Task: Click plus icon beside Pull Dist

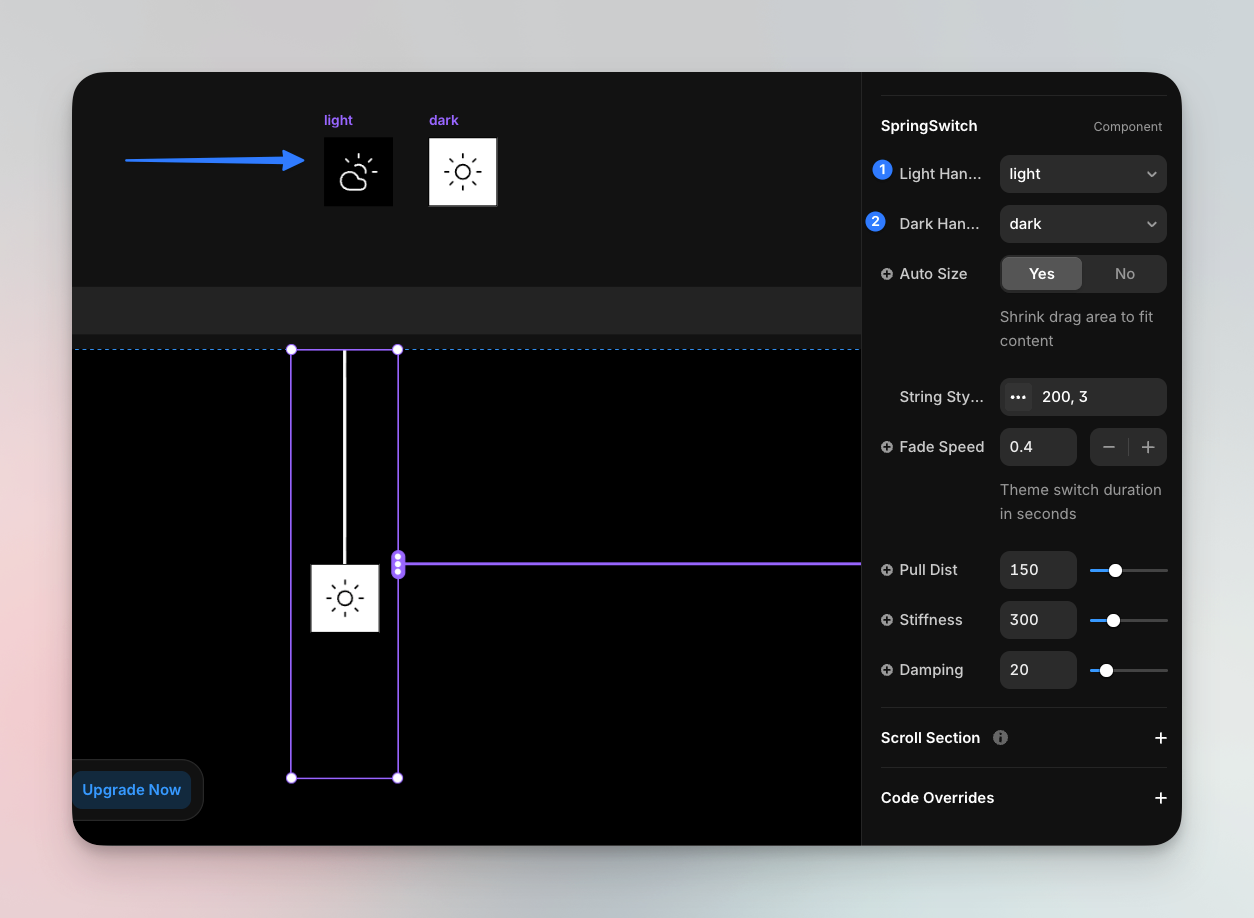Action: tap(887, 570)
